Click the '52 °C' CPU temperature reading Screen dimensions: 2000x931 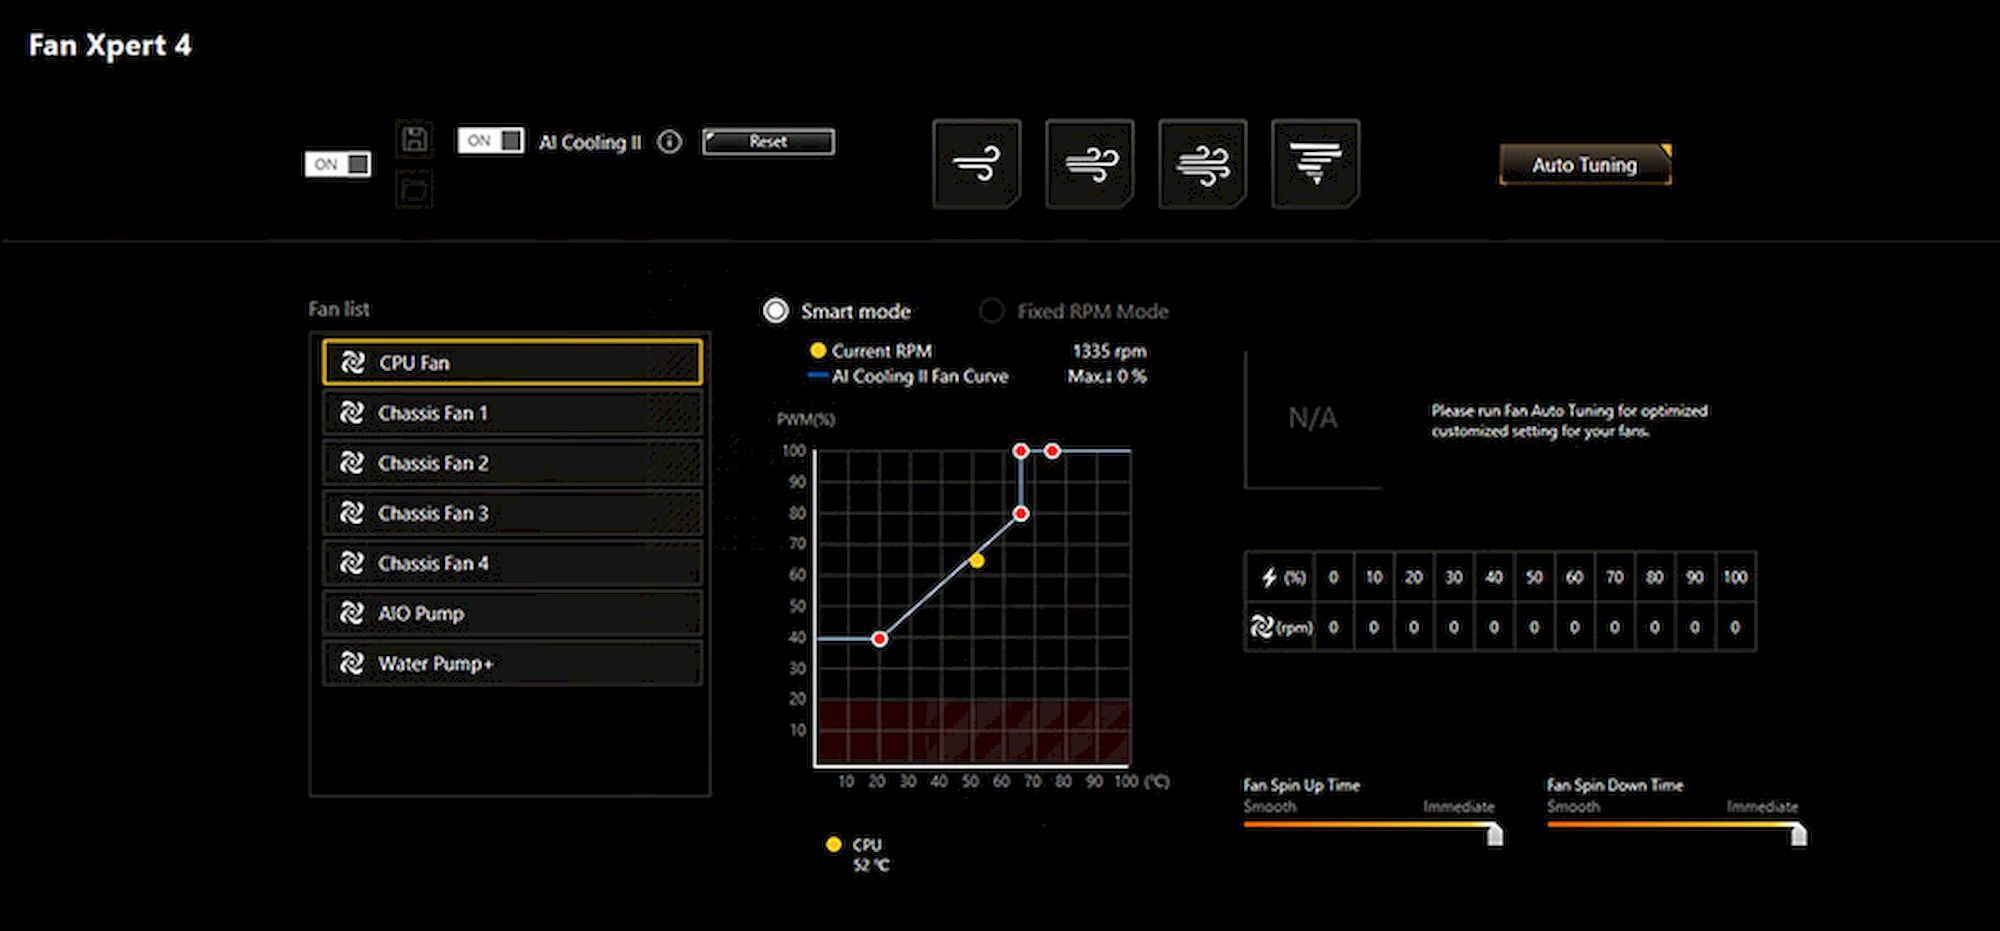click(871, 865)
